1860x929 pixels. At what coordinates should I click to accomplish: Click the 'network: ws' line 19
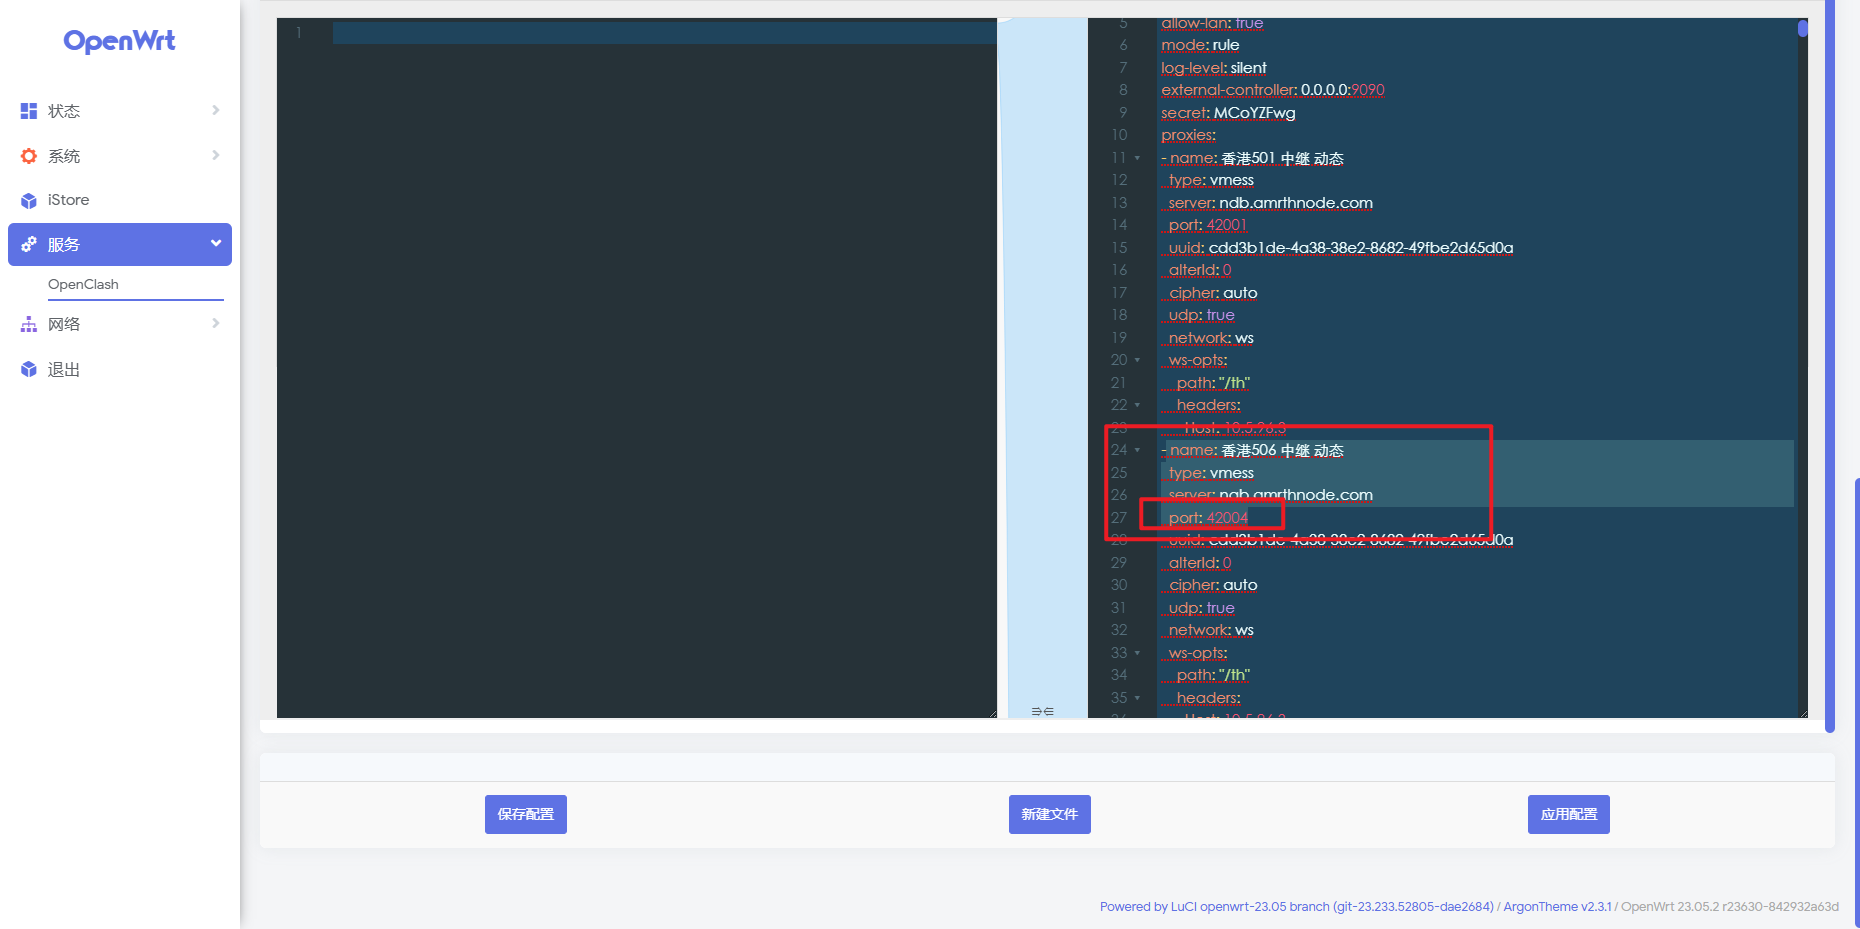tap(1211, 338)
